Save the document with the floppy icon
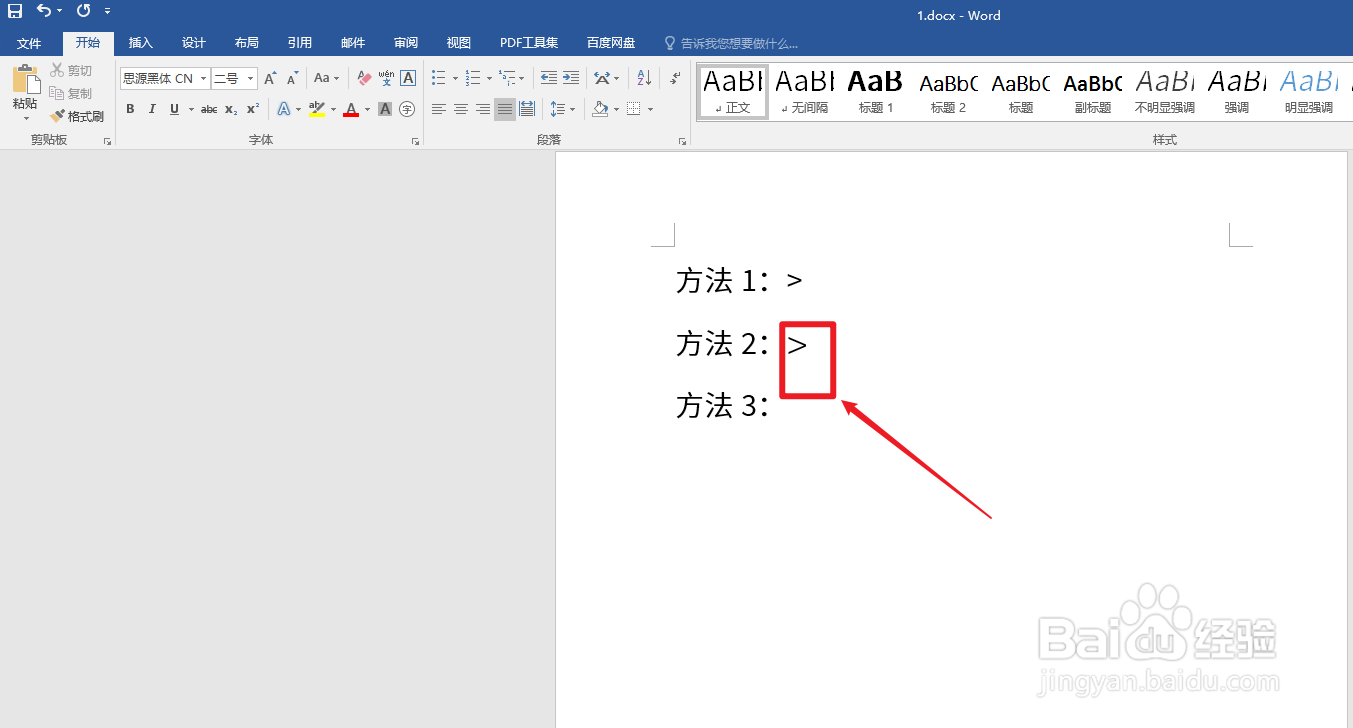Viewport: 1353px width, 728px height. (x=15, y=11)
